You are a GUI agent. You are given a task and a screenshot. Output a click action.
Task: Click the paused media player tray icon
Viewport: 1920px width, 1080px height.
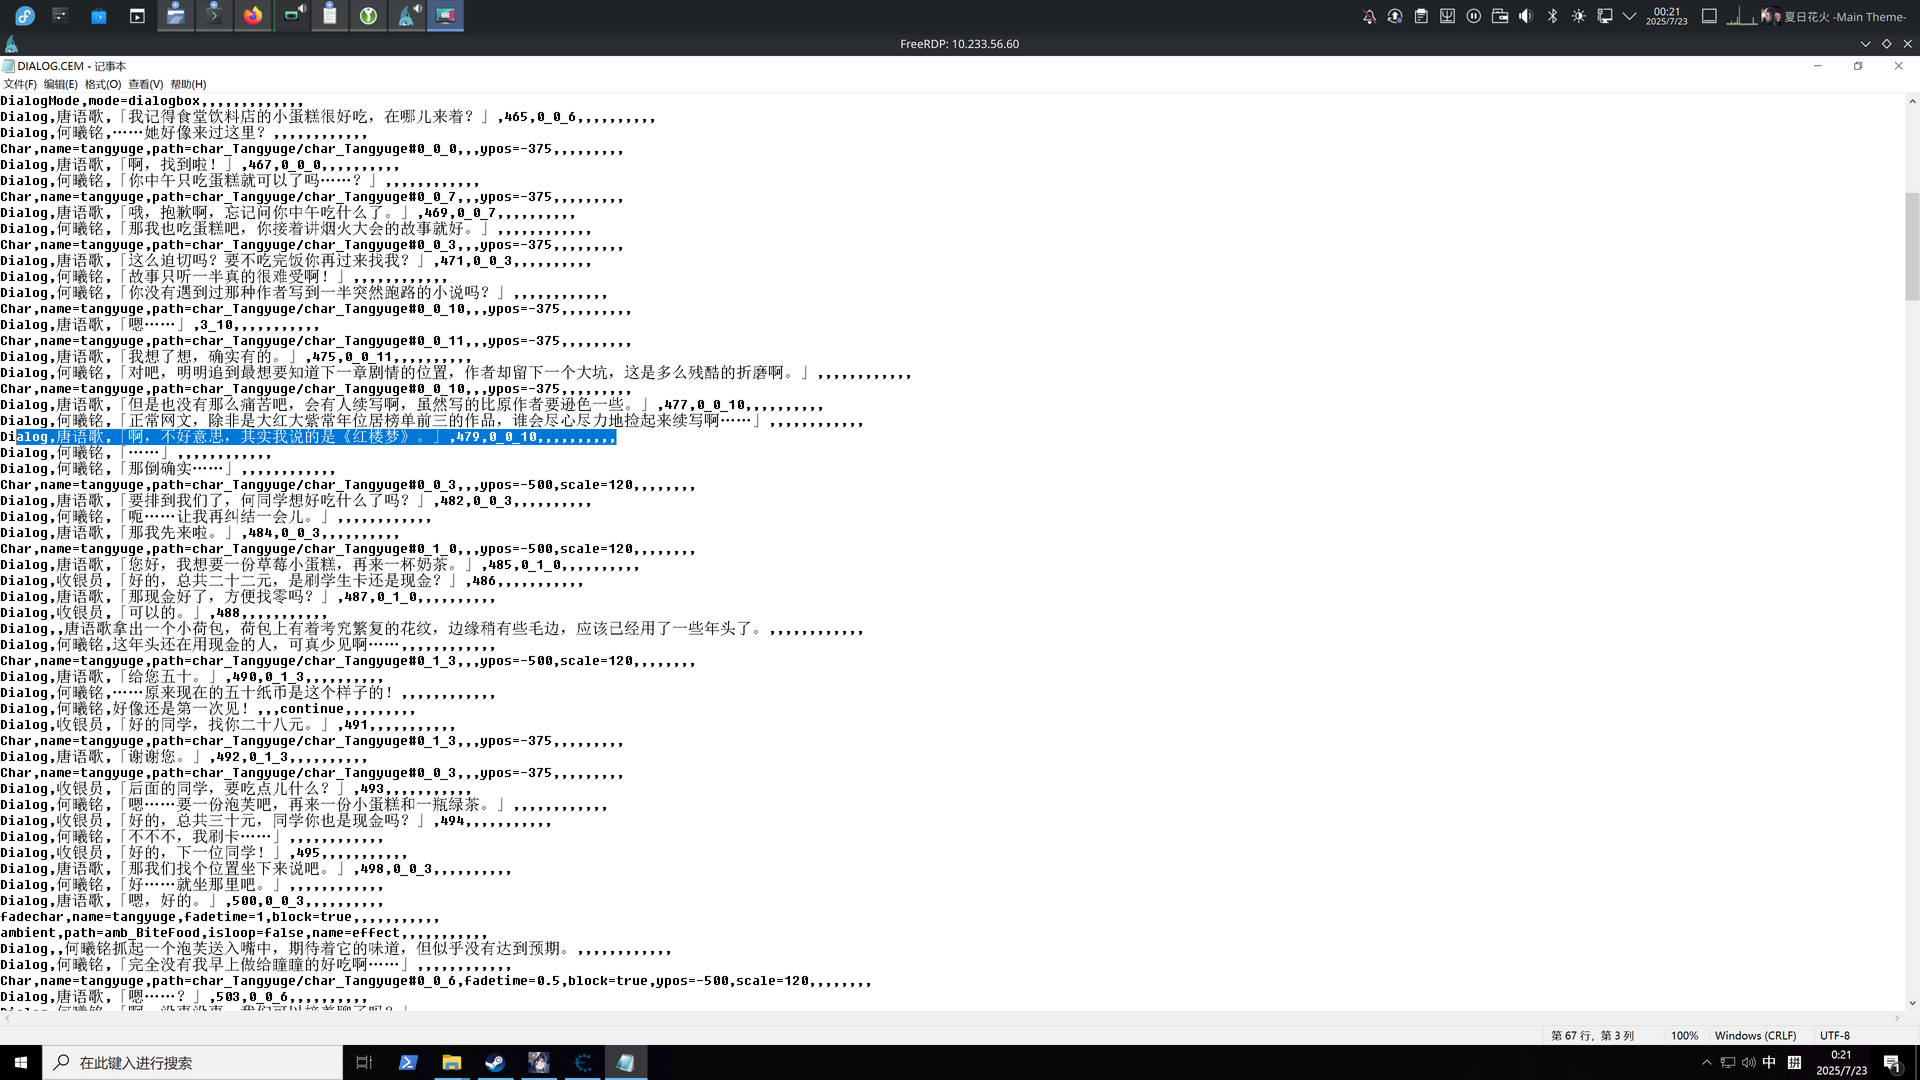coord(1473,16)
